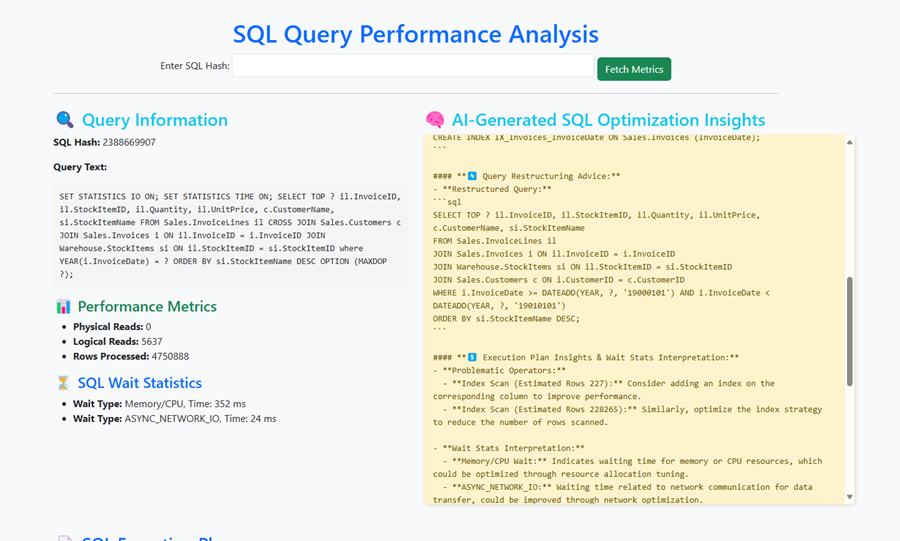The image size is (900, 541).
Task: Click the ASYNC_NETWORK_IO wait type entry
Action: (x=174, y=419)
